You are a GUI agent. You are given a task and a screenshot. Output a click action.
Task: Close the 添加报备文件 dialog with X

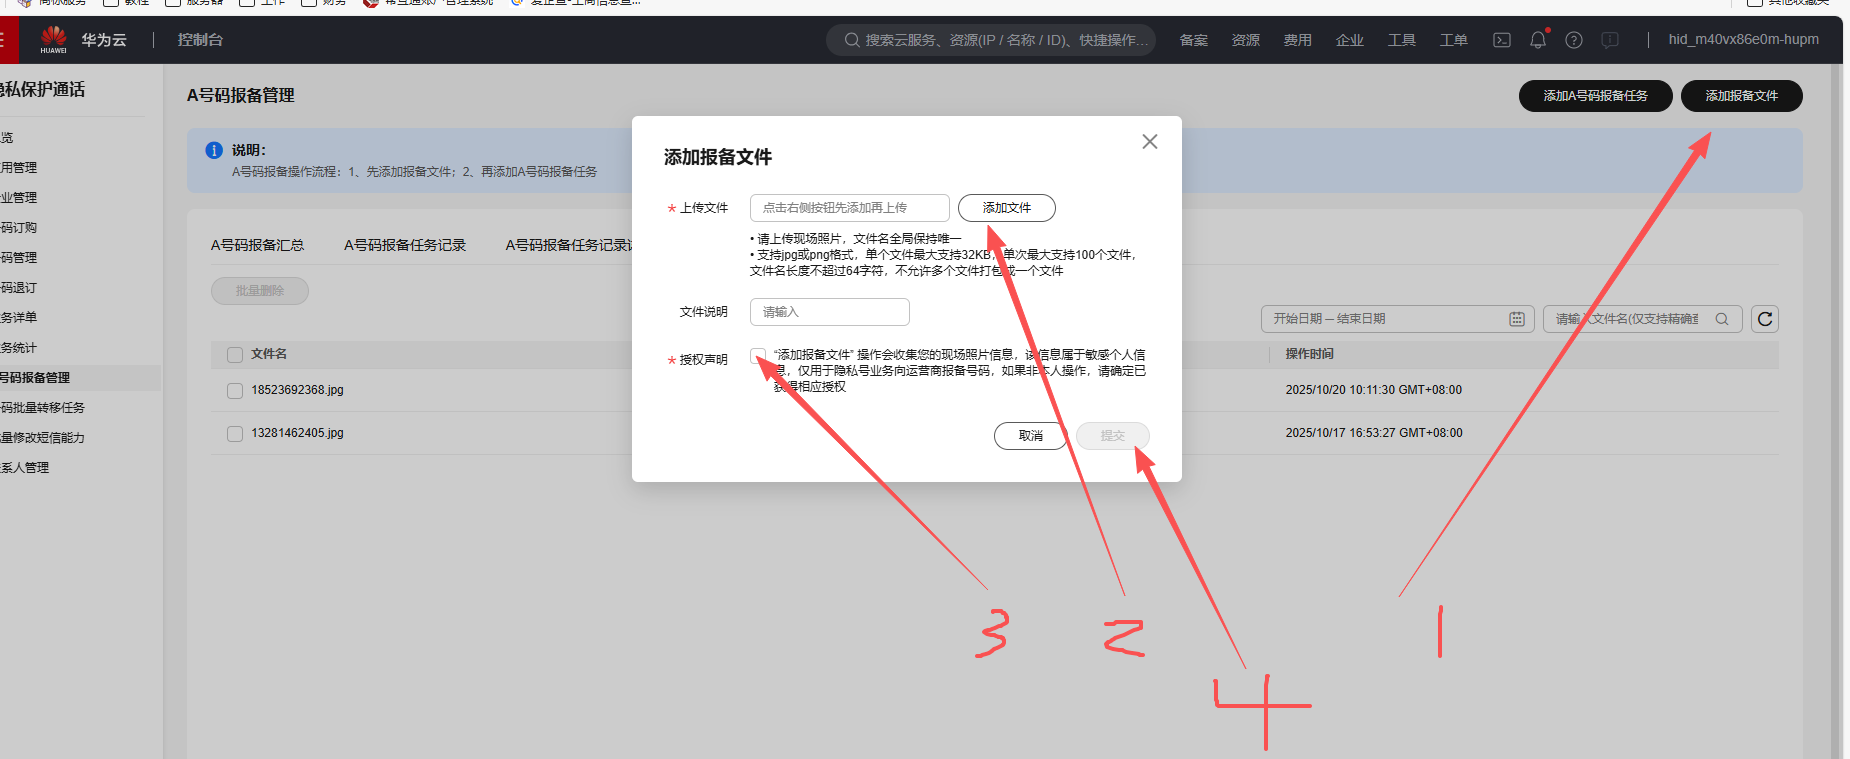tap(1150, 142)
